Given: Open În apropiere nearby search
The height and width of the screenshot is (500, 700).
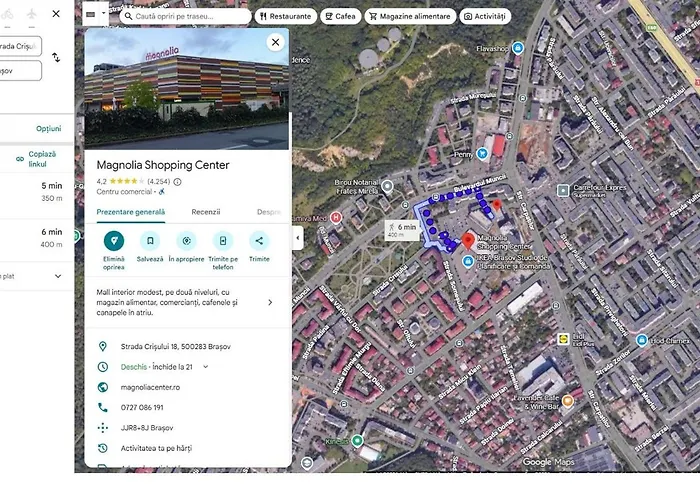Looking at the screenshot, I should pos(186,241).
